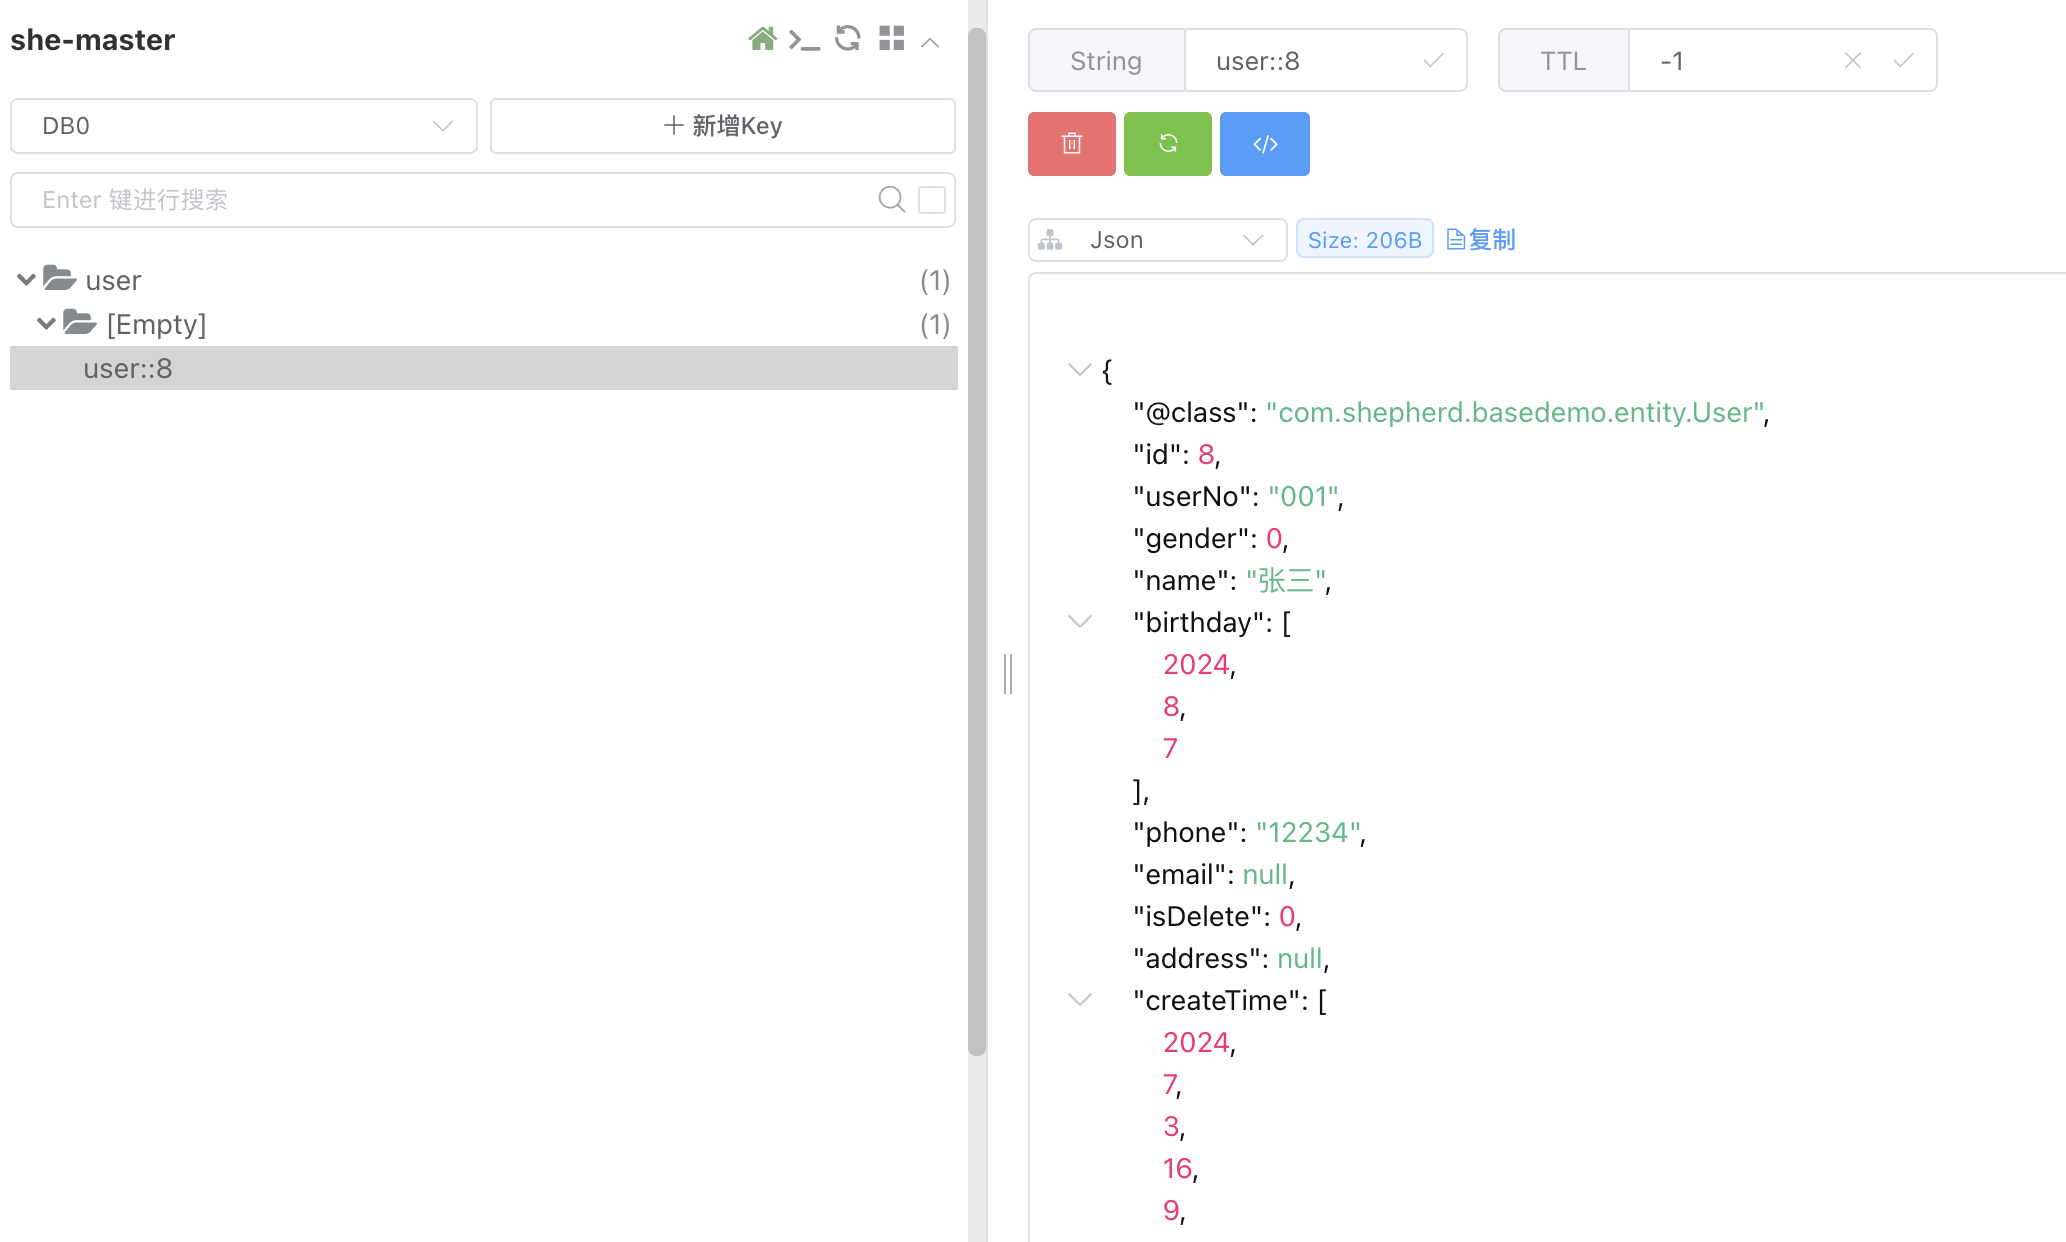Refresh the she-master connection

848,39
